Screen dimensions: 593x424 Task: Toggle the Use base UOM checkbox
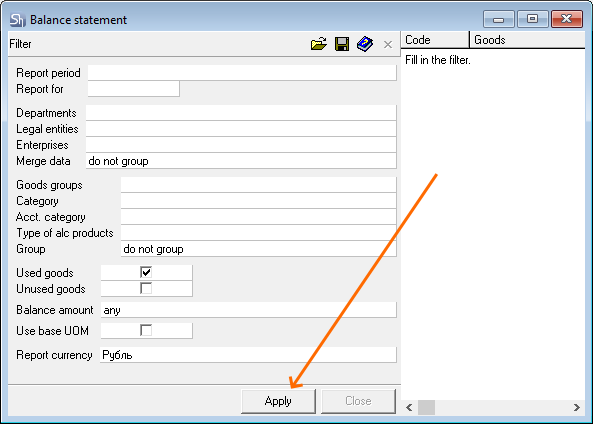[146, 330]
